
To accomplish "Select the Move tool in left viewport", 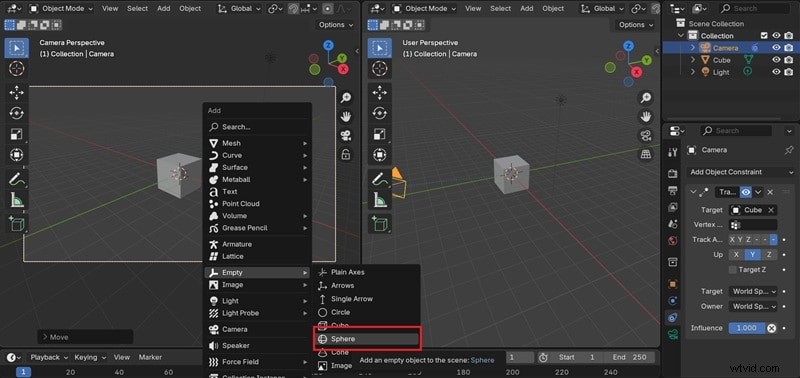I will pyautogui.click(x=17, y=92).
